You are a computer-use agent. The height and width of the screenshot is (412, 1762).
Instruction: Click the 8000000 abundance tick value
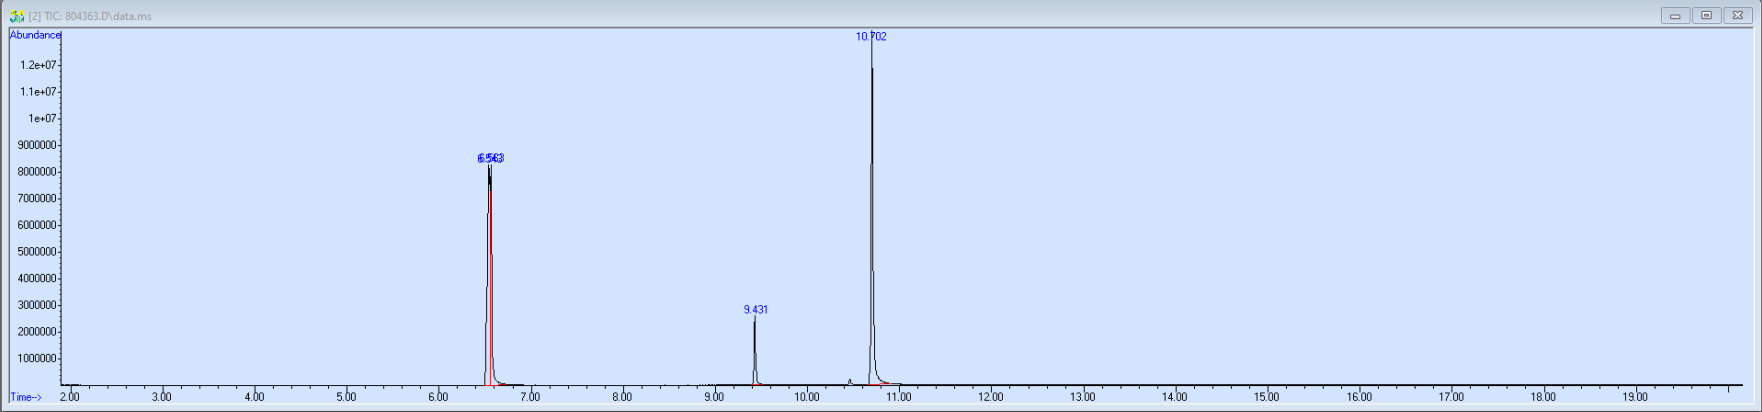(37, 172)
